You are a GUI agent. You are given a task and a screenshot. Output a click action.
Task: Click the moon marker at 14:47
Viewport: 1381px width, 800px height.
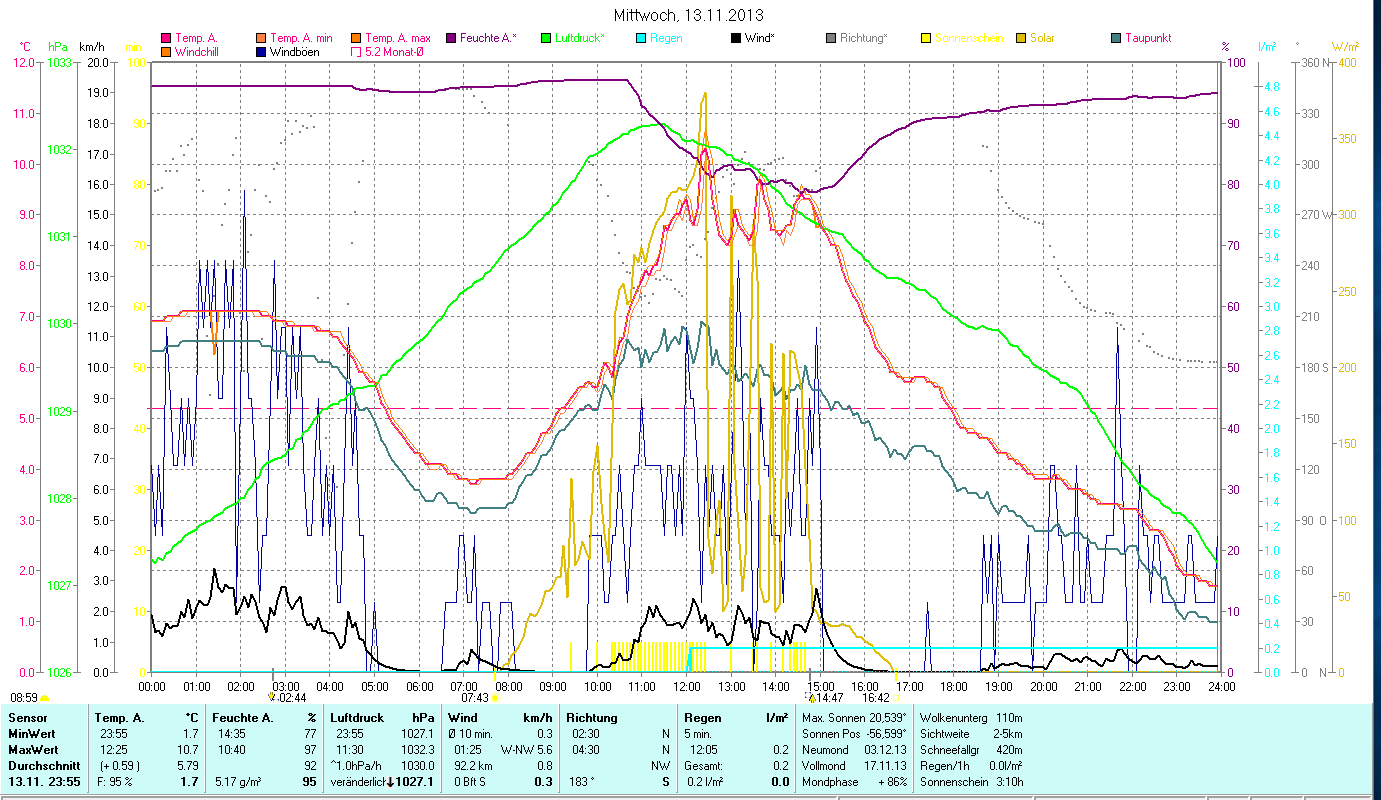pos(812,697)
